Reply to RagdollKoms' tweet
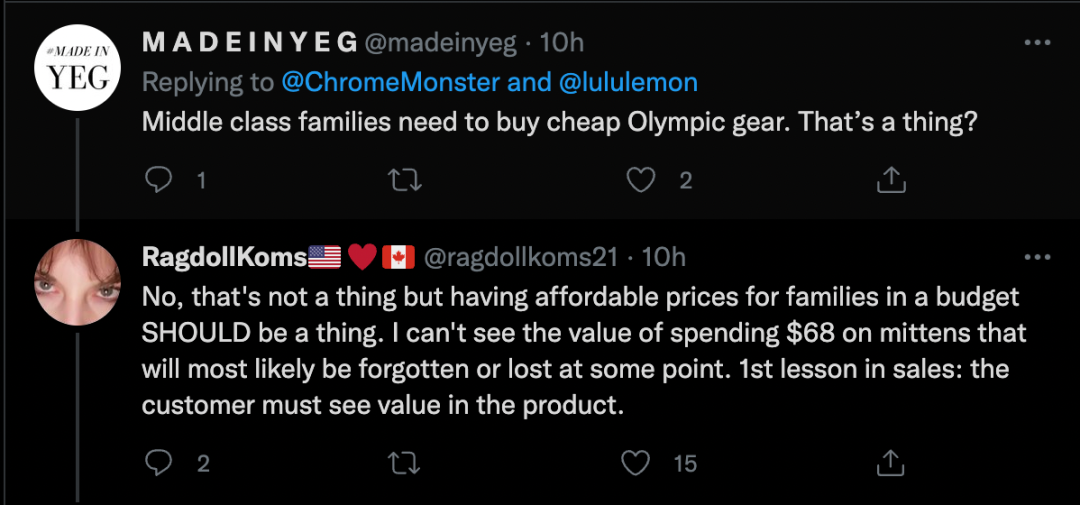Viewport: 1080px width, 505px height. [159, 463]
